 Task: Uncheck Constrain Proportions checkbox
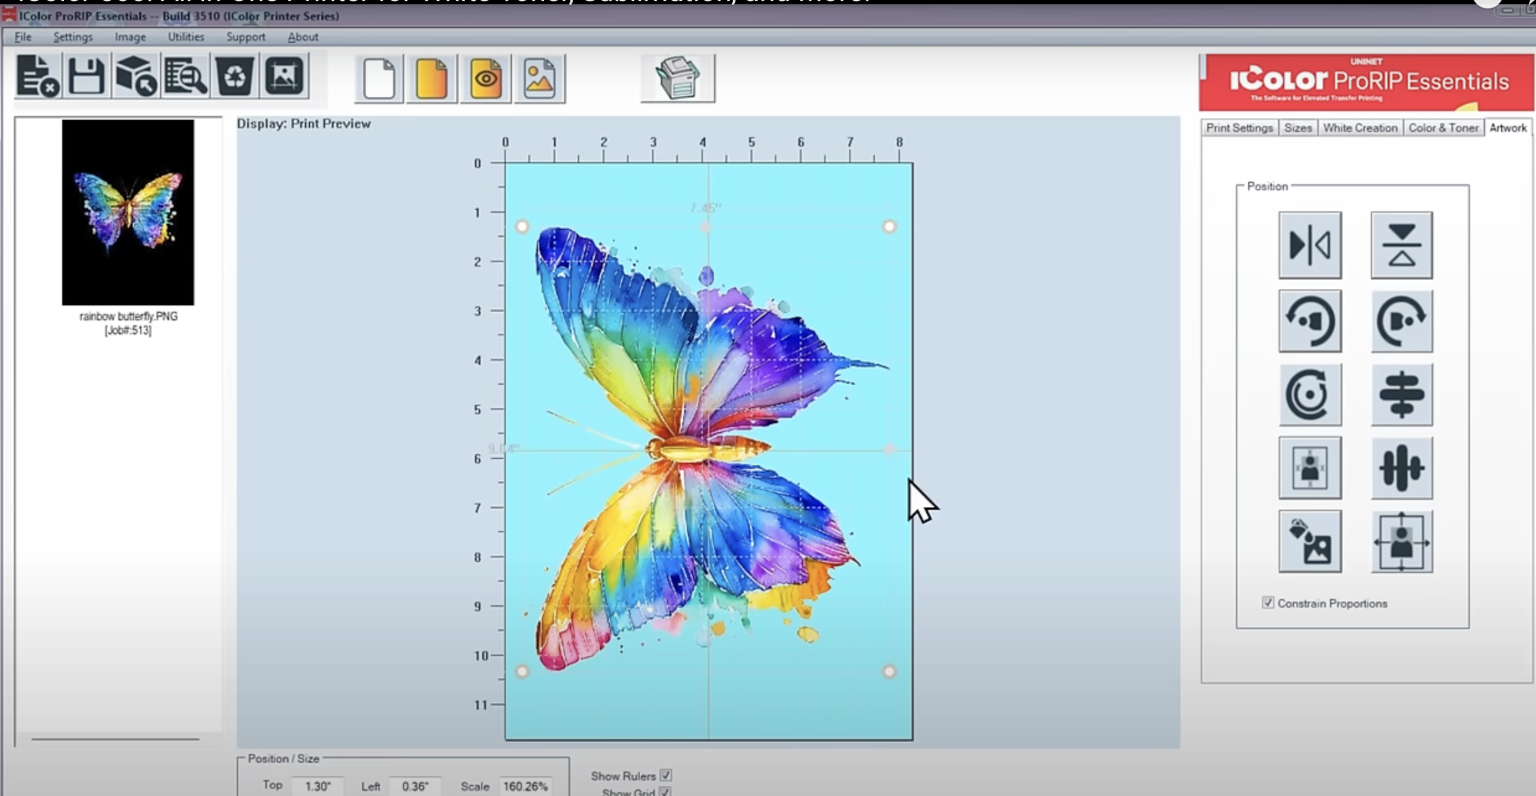pos(1268,603)
